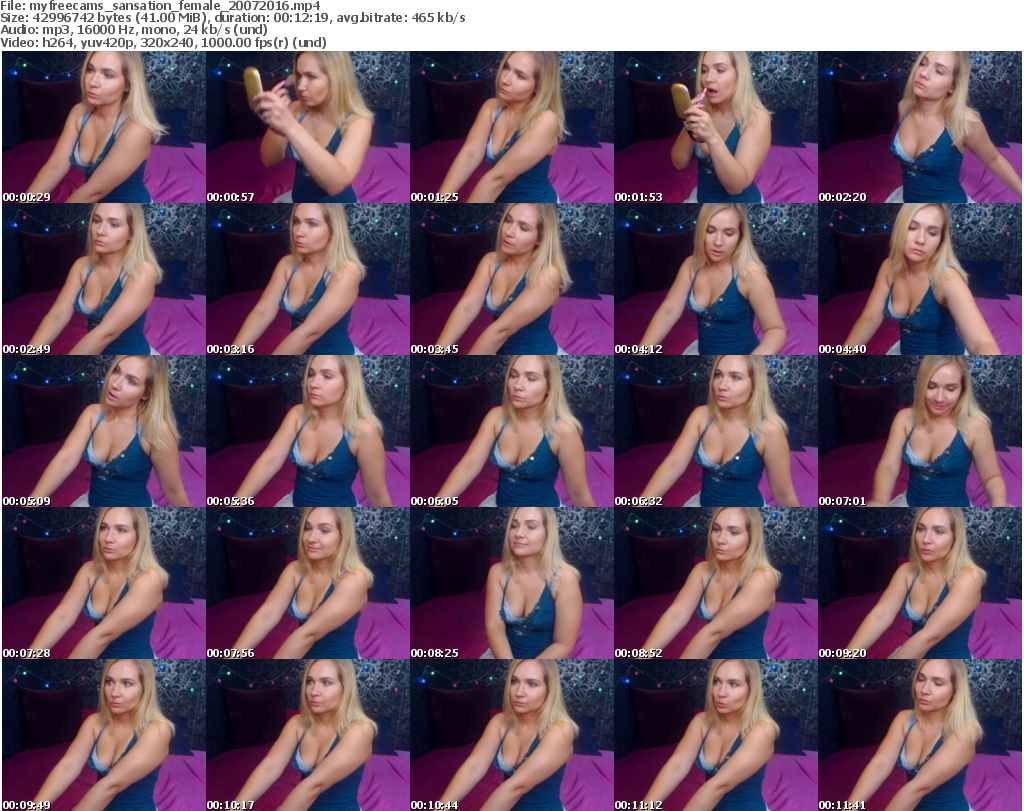Pick the thumbnail at 00:02:49
The height and width of the screenshot is (811, 1024).
pyautogui.click(x=104, y=279)
